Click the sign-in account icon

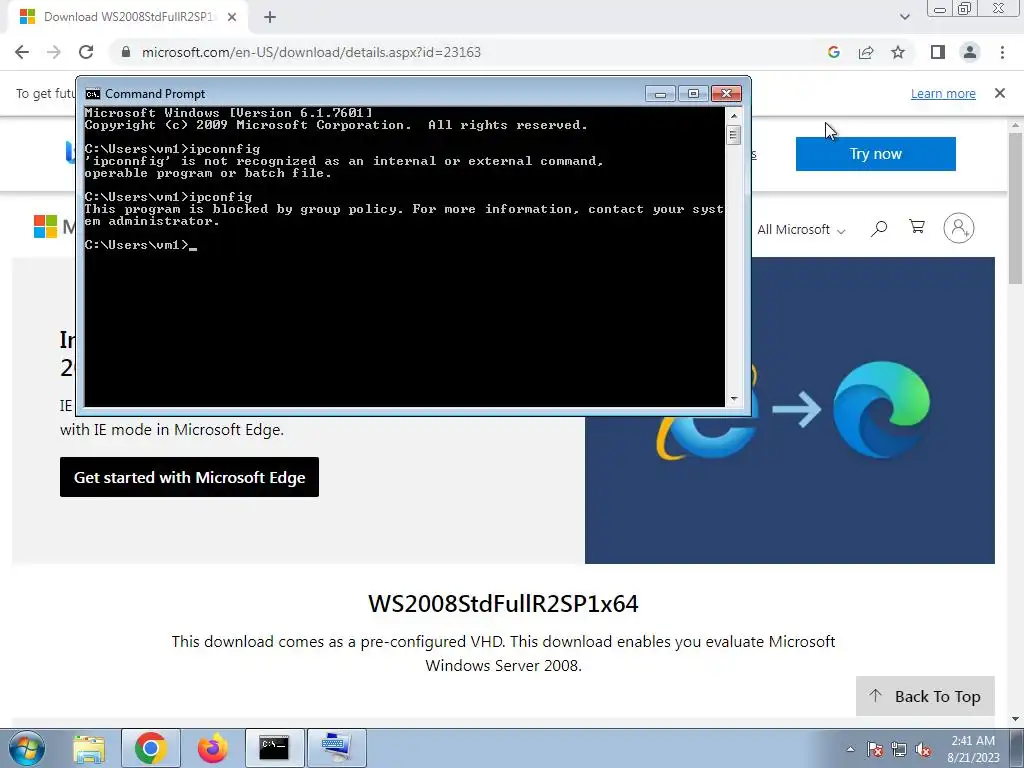click(959, 228)
